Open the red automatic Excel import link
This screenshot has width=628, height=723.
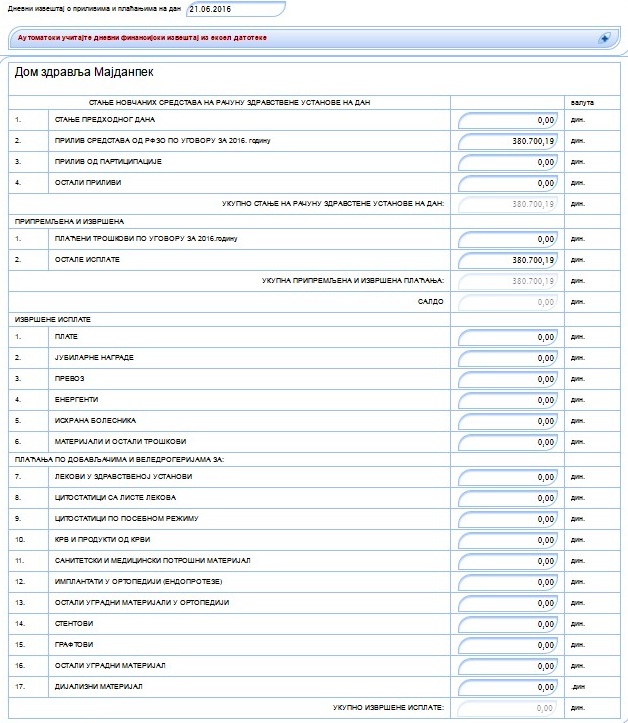click(x=142, y=38)
